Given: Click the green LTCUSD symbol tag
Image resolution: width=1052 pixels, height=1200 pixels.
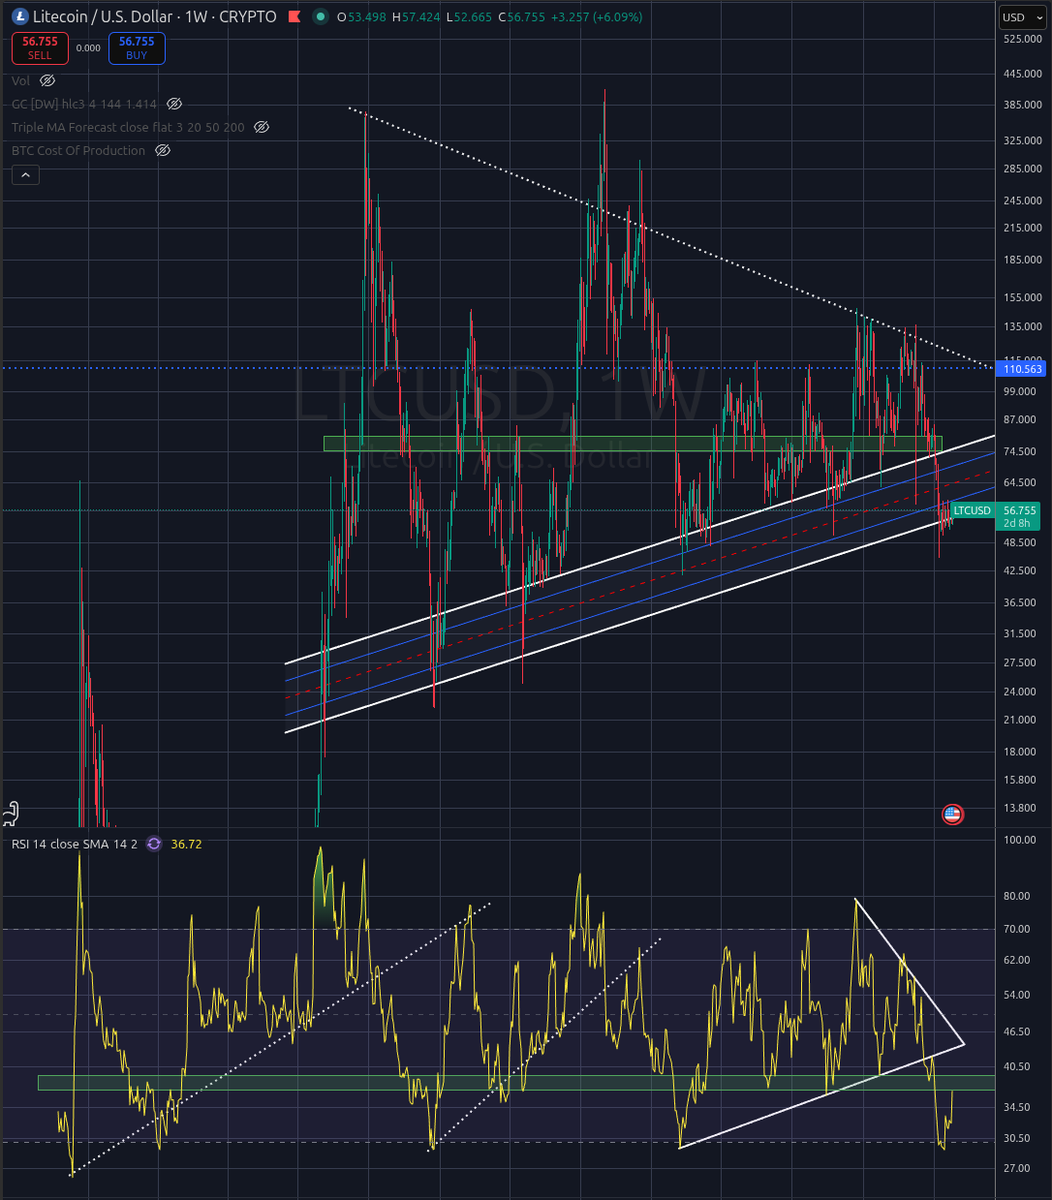Looking at the screenshot, I should [x=972, y=511].
